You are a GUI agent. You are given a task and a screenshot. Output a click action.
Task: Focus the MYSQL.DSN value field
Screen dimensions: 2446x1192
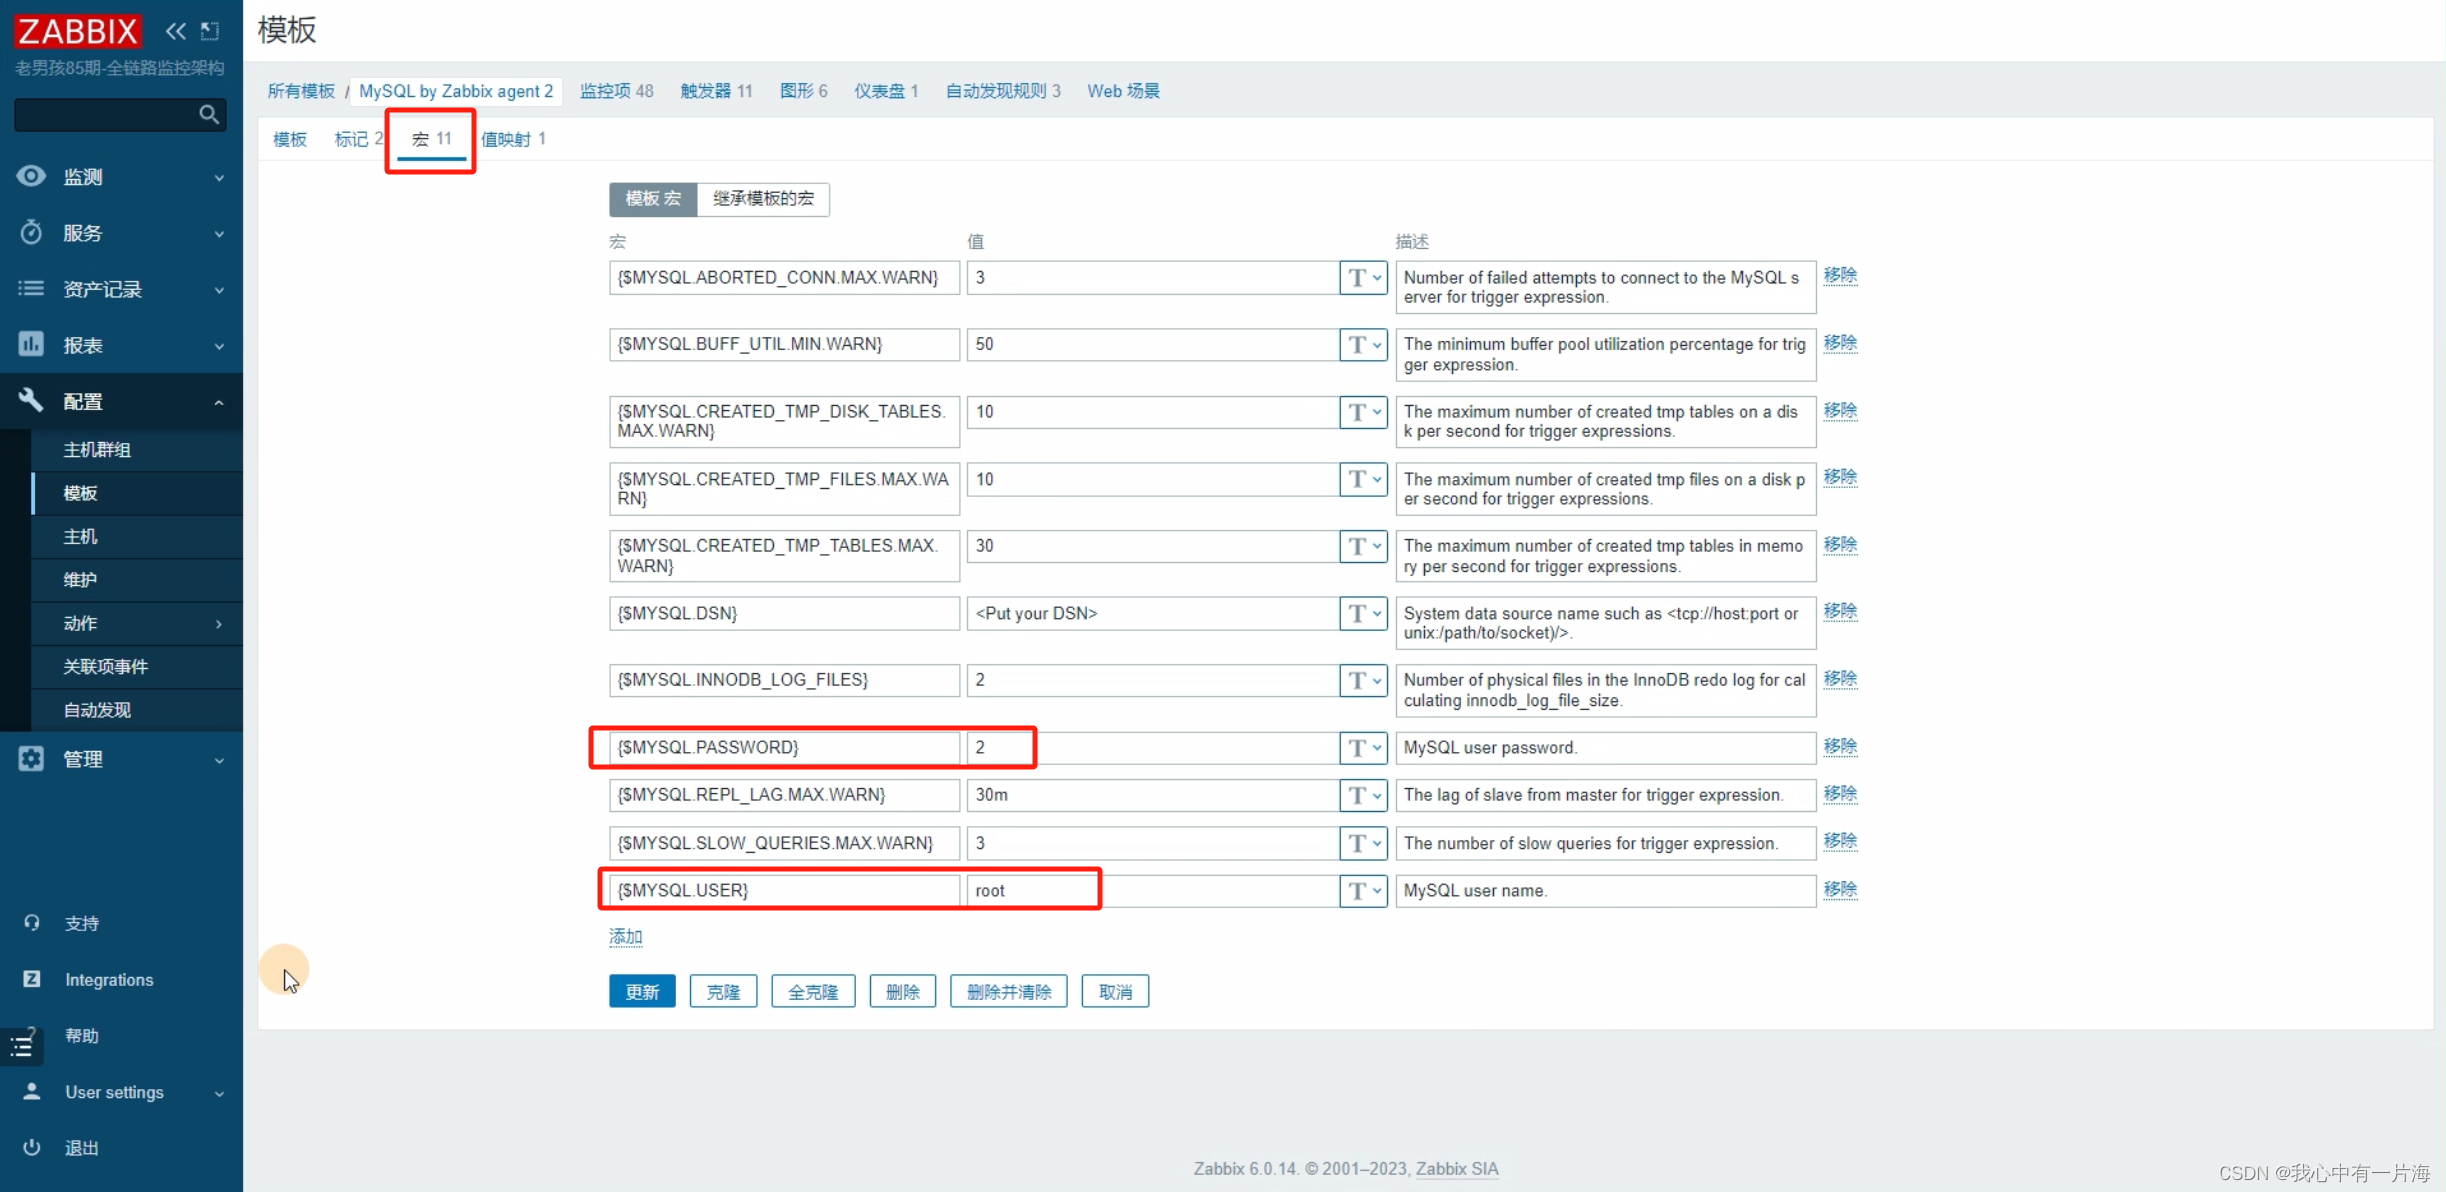click(x=1153, y=613)
